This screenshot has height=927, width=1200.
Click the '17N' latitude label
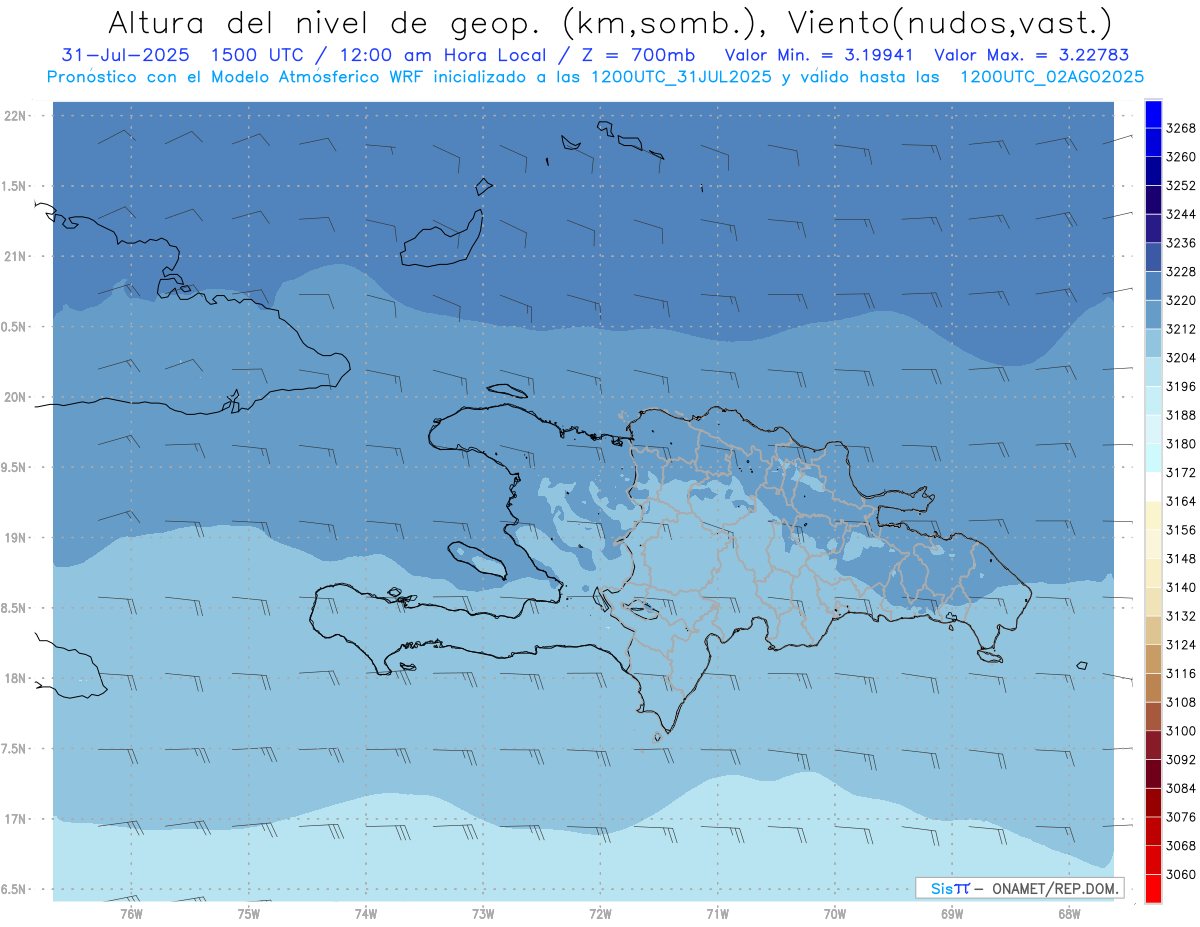[x=15, y=819]
